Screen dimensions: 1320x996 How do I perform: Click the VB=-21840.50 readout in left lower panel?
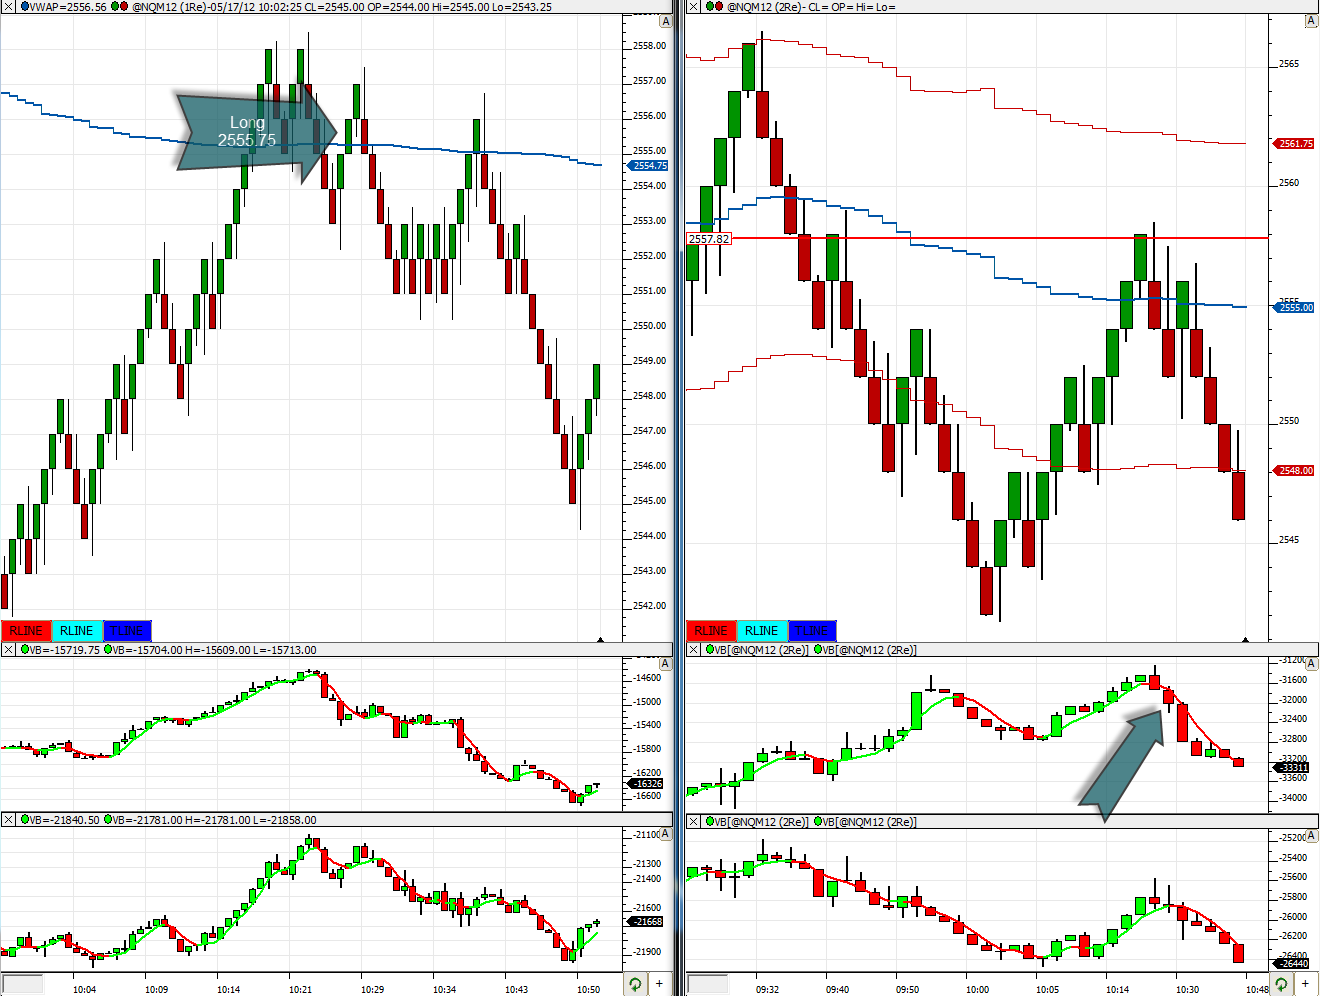tap(65, 820)
